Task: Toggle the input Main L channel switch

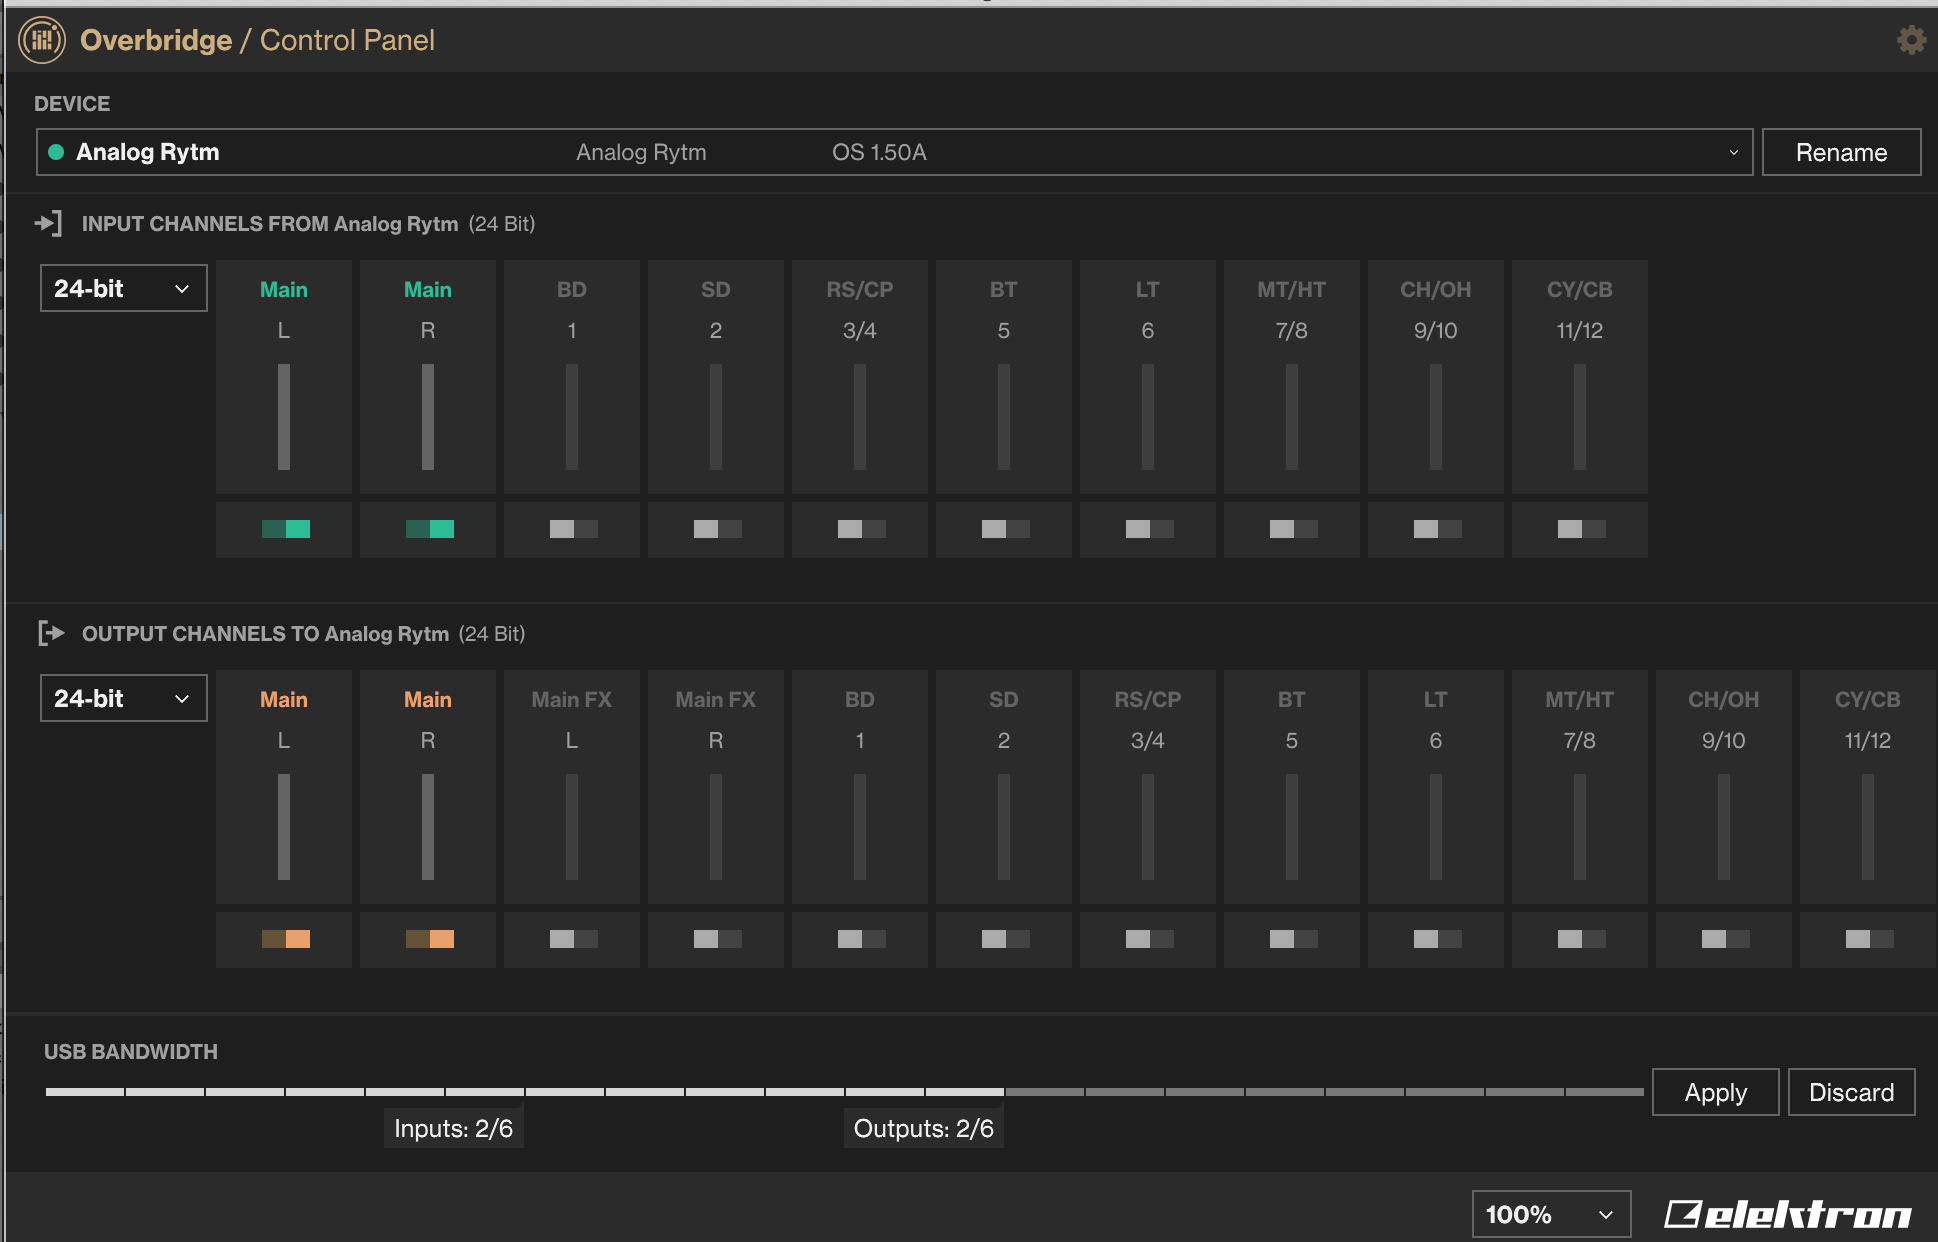Action: click(x=285, y=529)
